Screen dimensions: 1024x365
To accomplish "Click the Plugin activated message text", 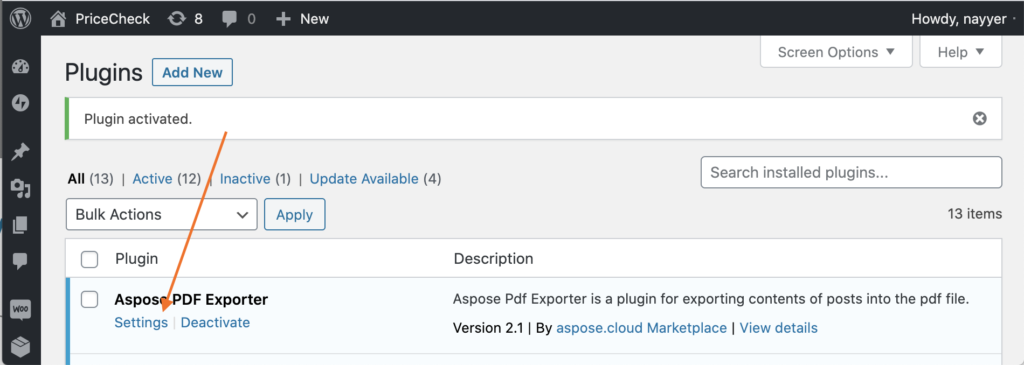I will pyautogui.click(x=138, y=119).
